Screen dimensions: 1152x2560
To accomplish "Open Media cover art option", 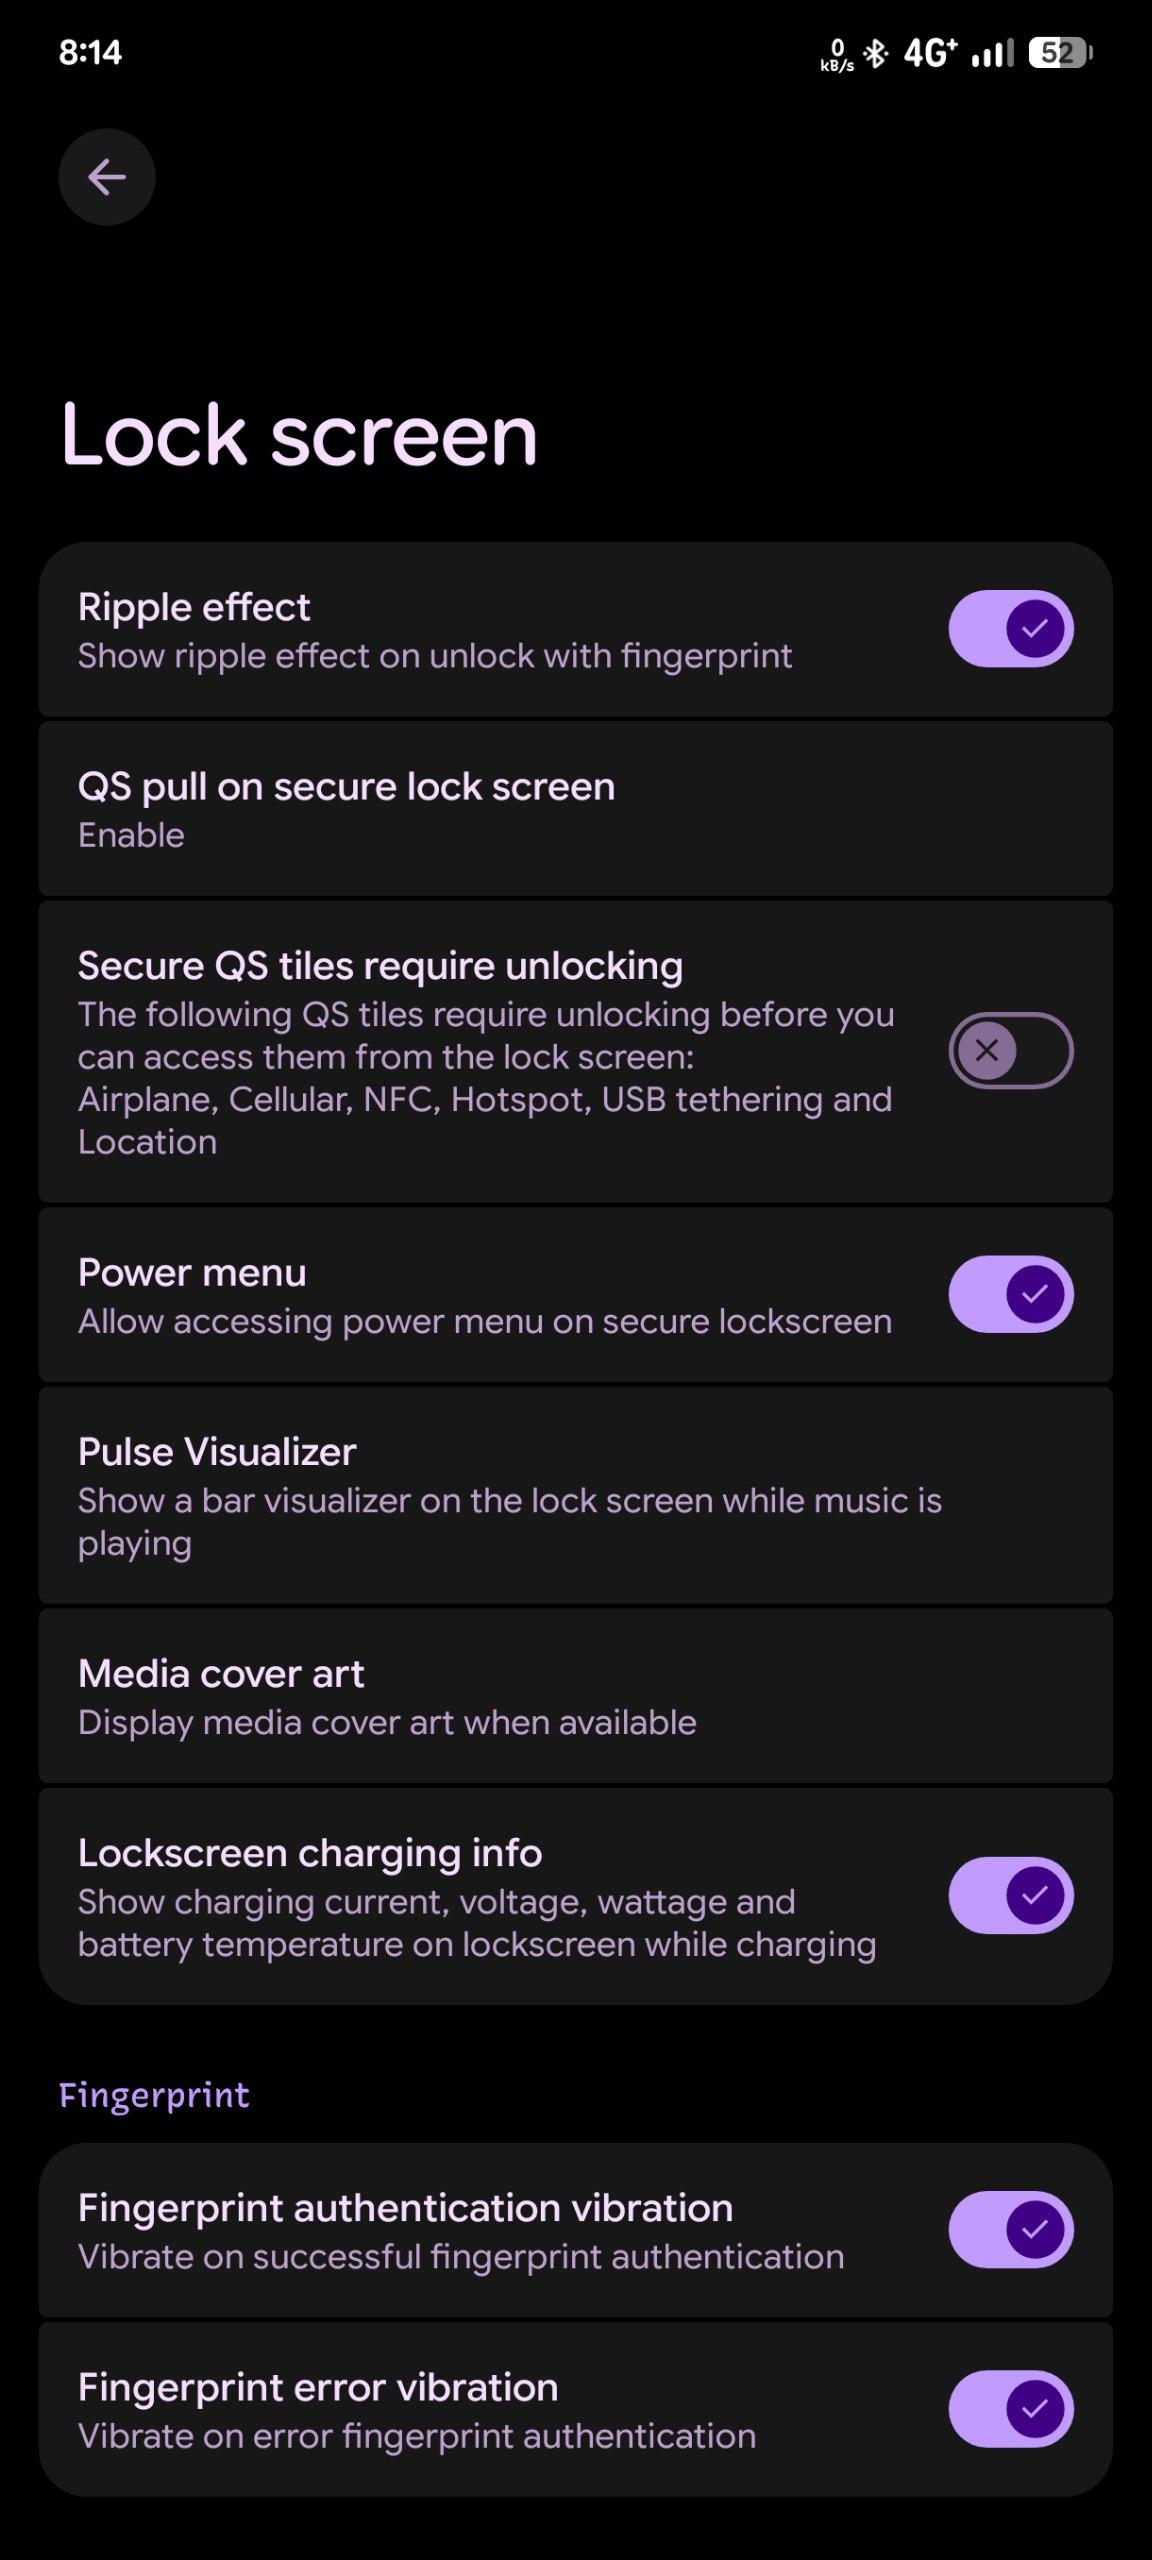I will click(x=575, y=1696).
